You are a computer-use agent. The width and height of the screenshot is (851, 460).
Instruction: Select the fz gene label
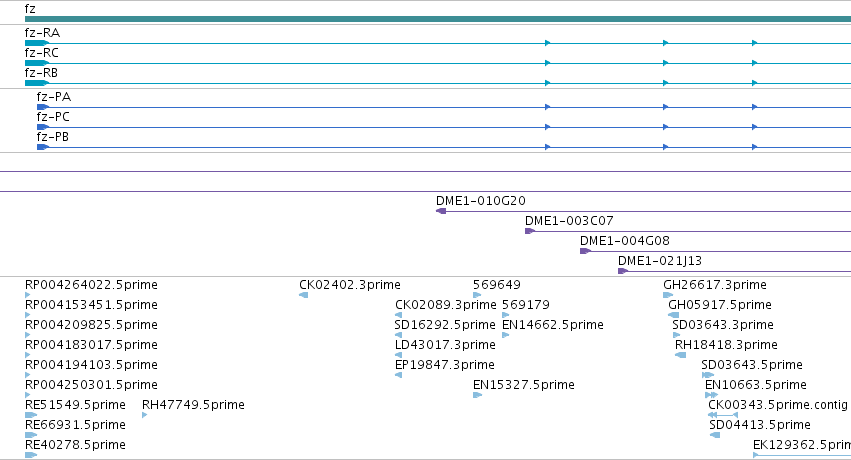click(x=30, y=9)
